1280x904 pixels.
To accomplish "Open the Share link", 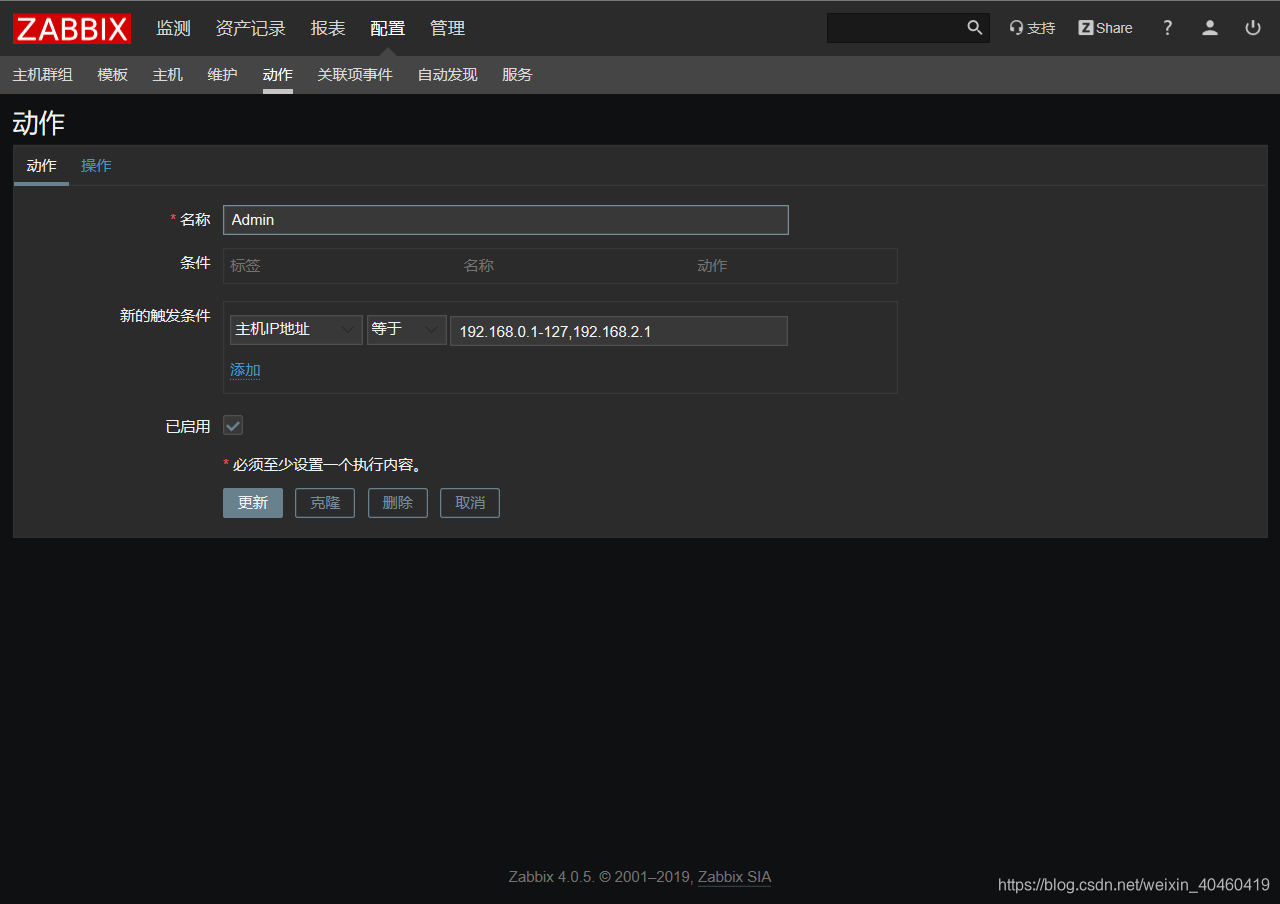I will click(x=1105, y=28).
